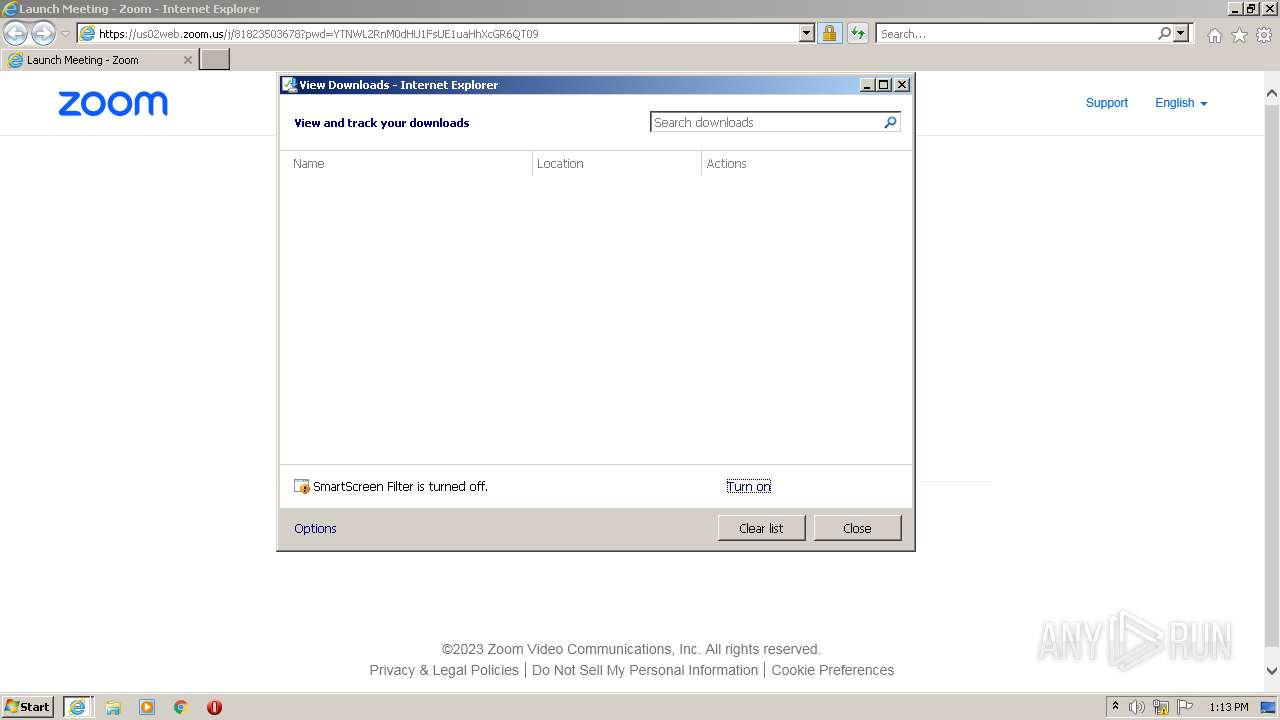
Task: Click the browser Search box
Action: [x=1015, y=33]
